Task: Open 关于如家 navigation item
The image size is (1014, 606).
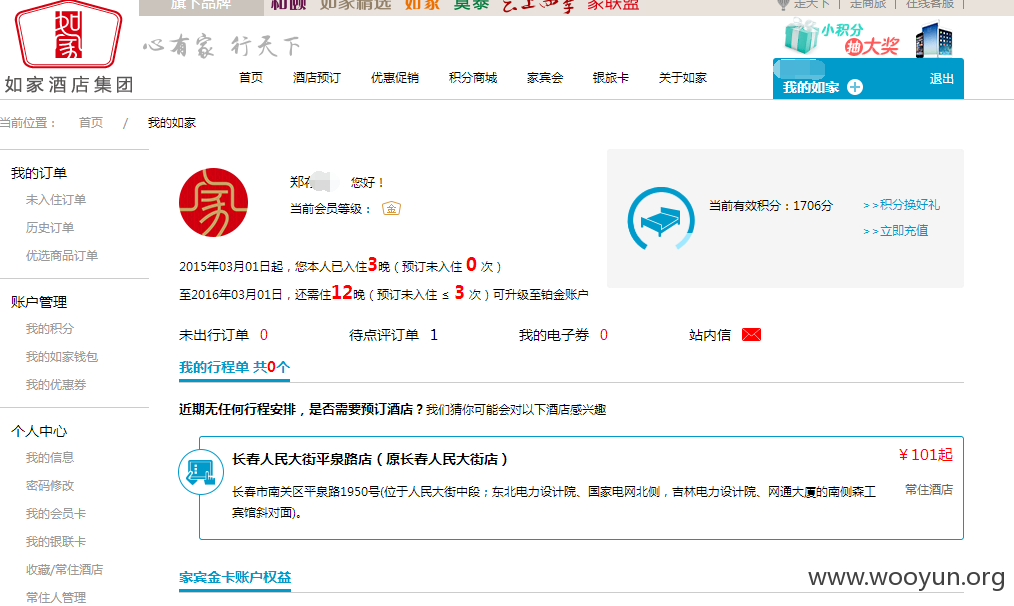Action: coord(682,78)
